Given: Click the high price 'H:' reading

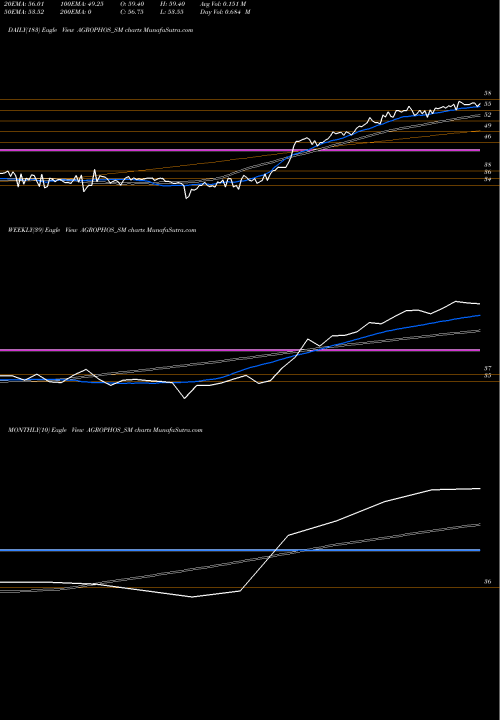Looking at the screenshot, I should [x=171, y=4].
